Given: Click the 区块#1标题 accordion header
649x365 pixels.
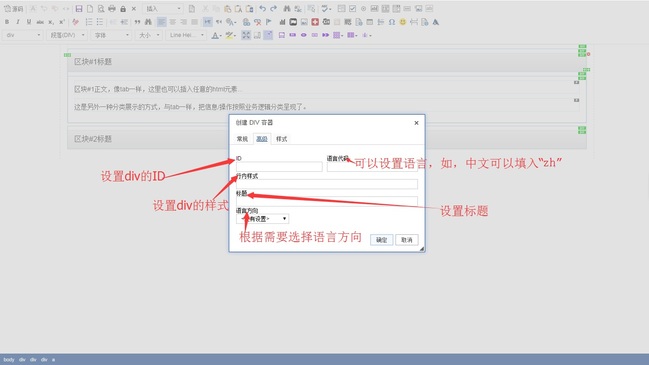Looking at the screenshot, I should (x=327, y=62).
